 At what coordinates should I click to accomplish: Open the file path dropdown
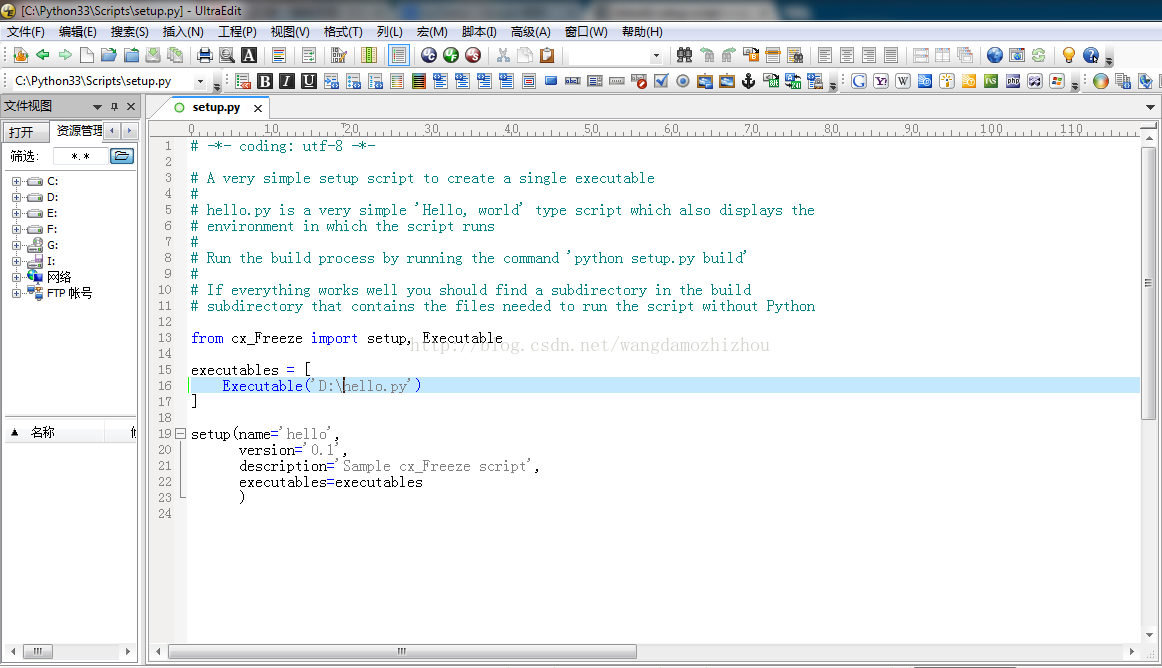tap(202, 80)
